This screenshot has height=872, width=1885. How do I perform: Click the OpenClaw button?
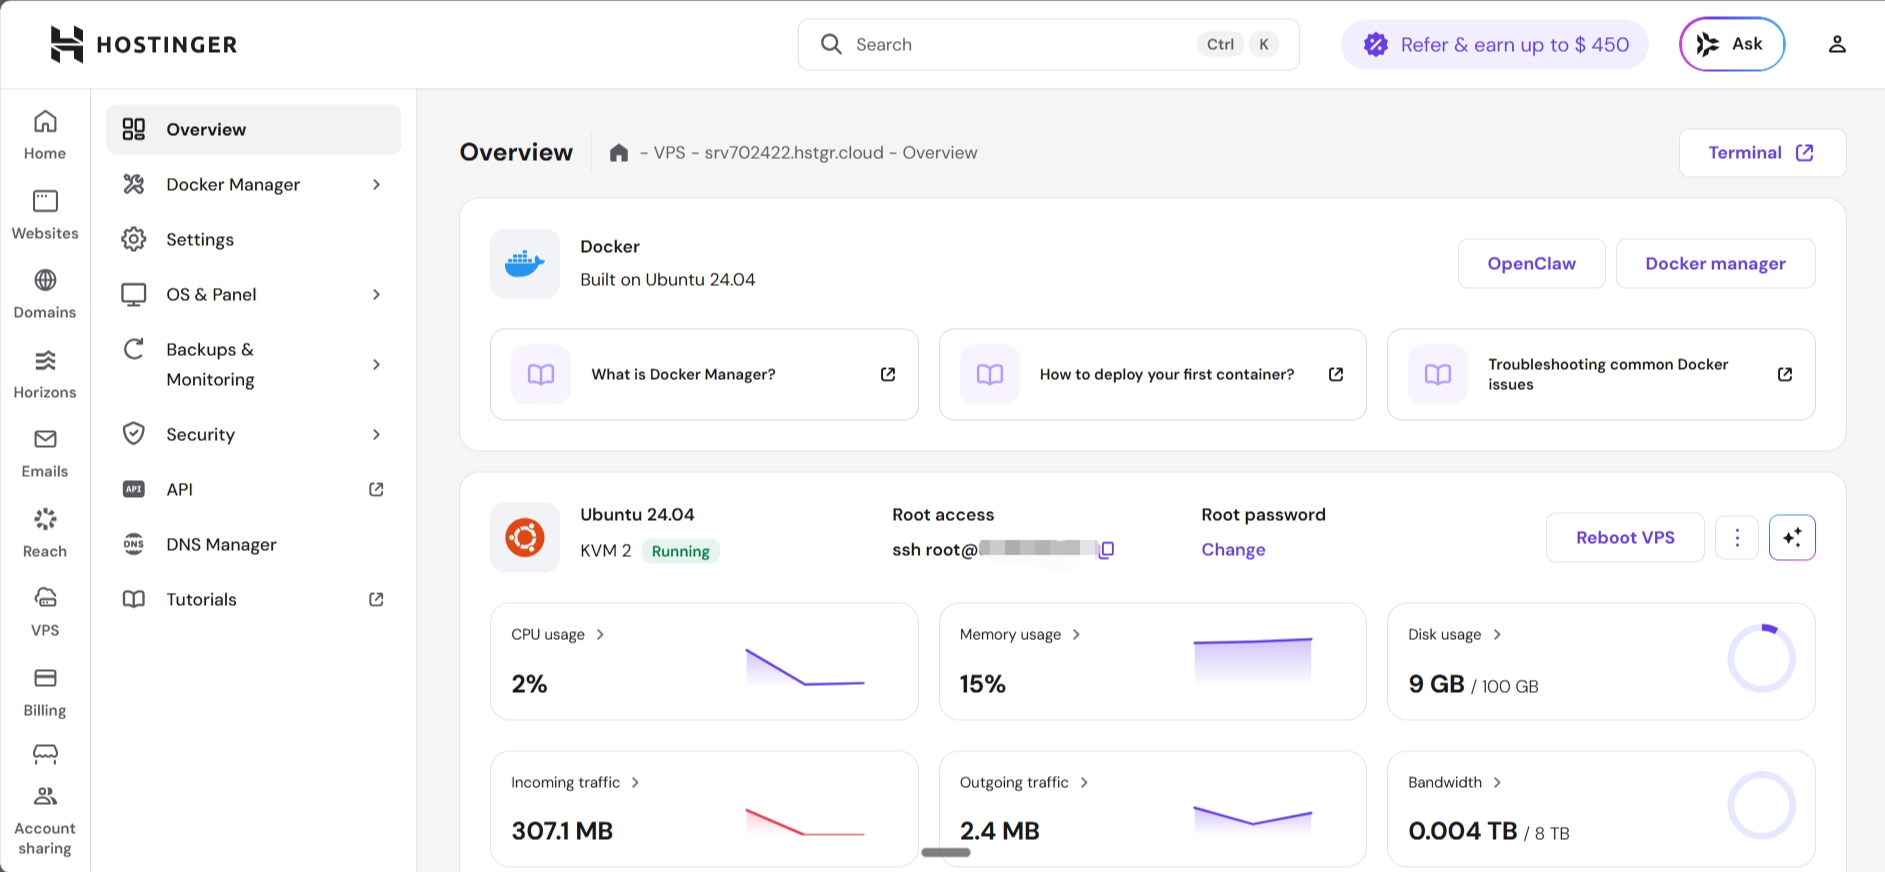[x=1531, y=264]
